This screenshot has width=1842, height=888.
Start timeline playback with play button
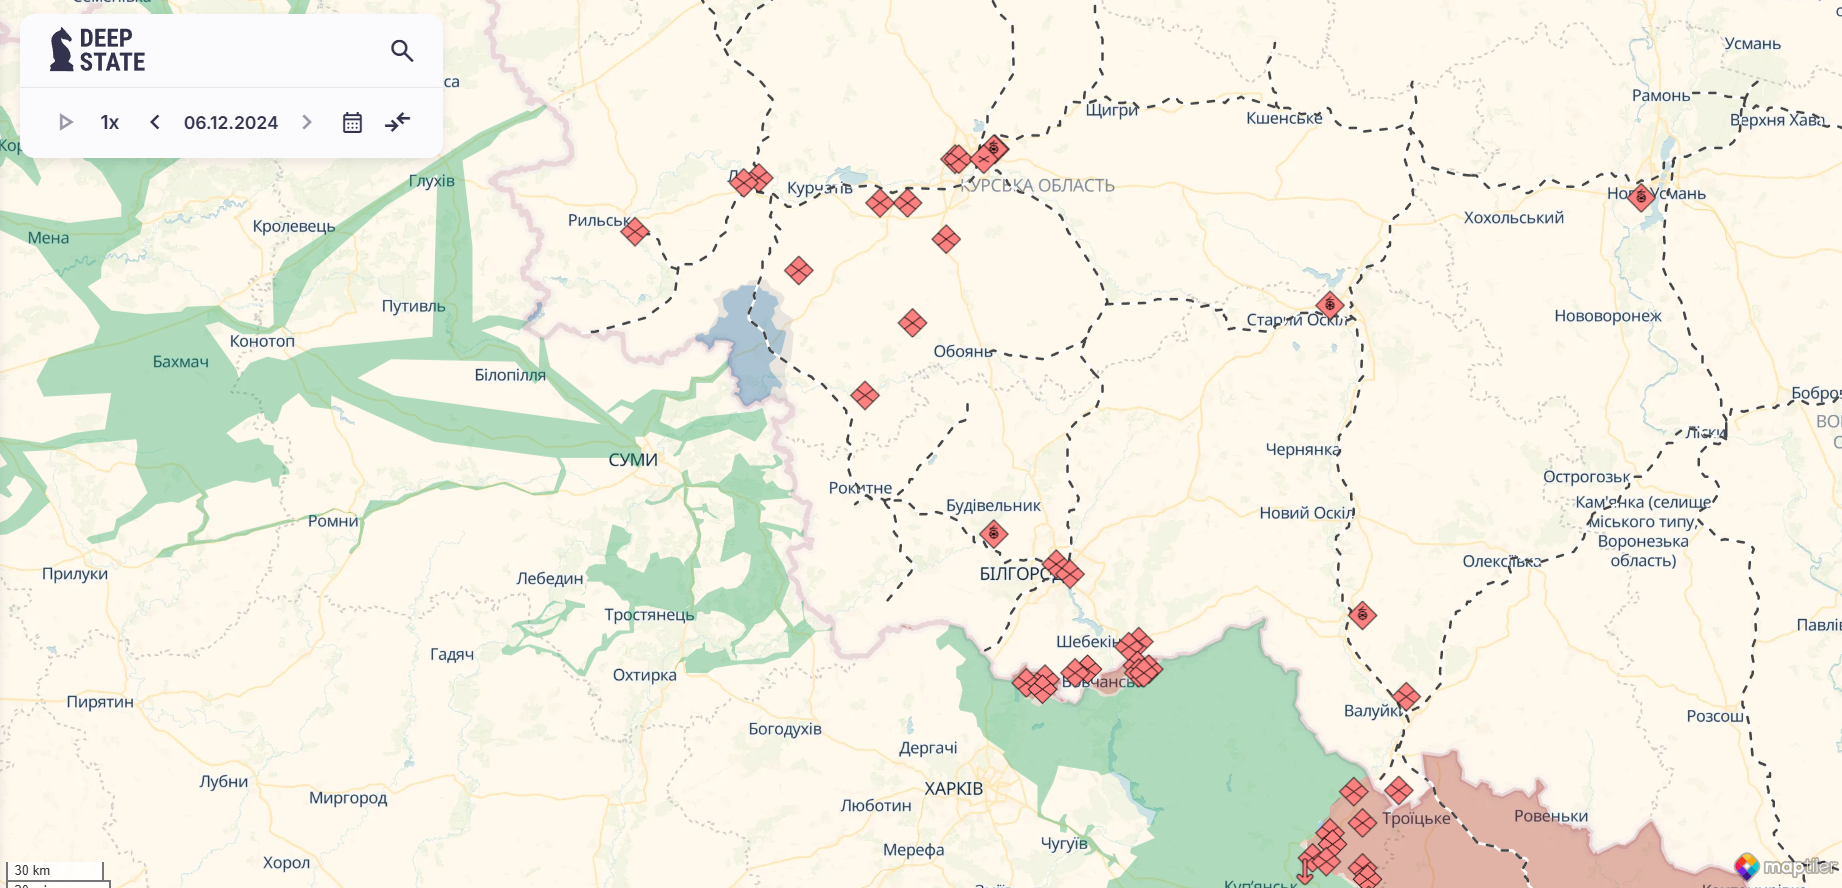click(x=66, y=122)
